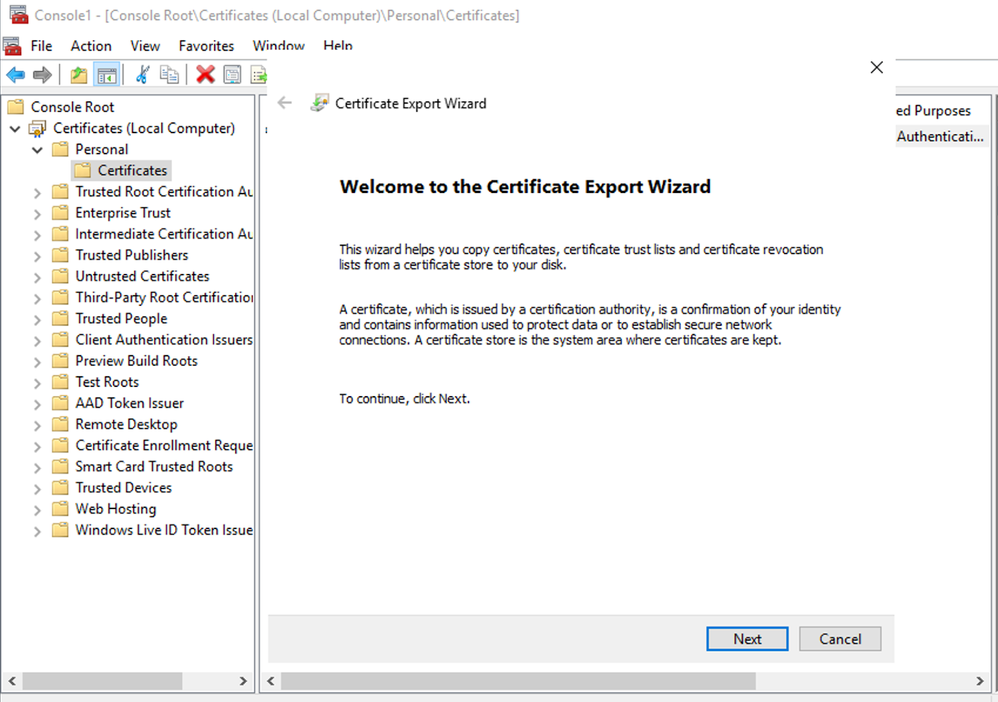
Task: Collapse the Personal folder node
Action: click(37, 150)
